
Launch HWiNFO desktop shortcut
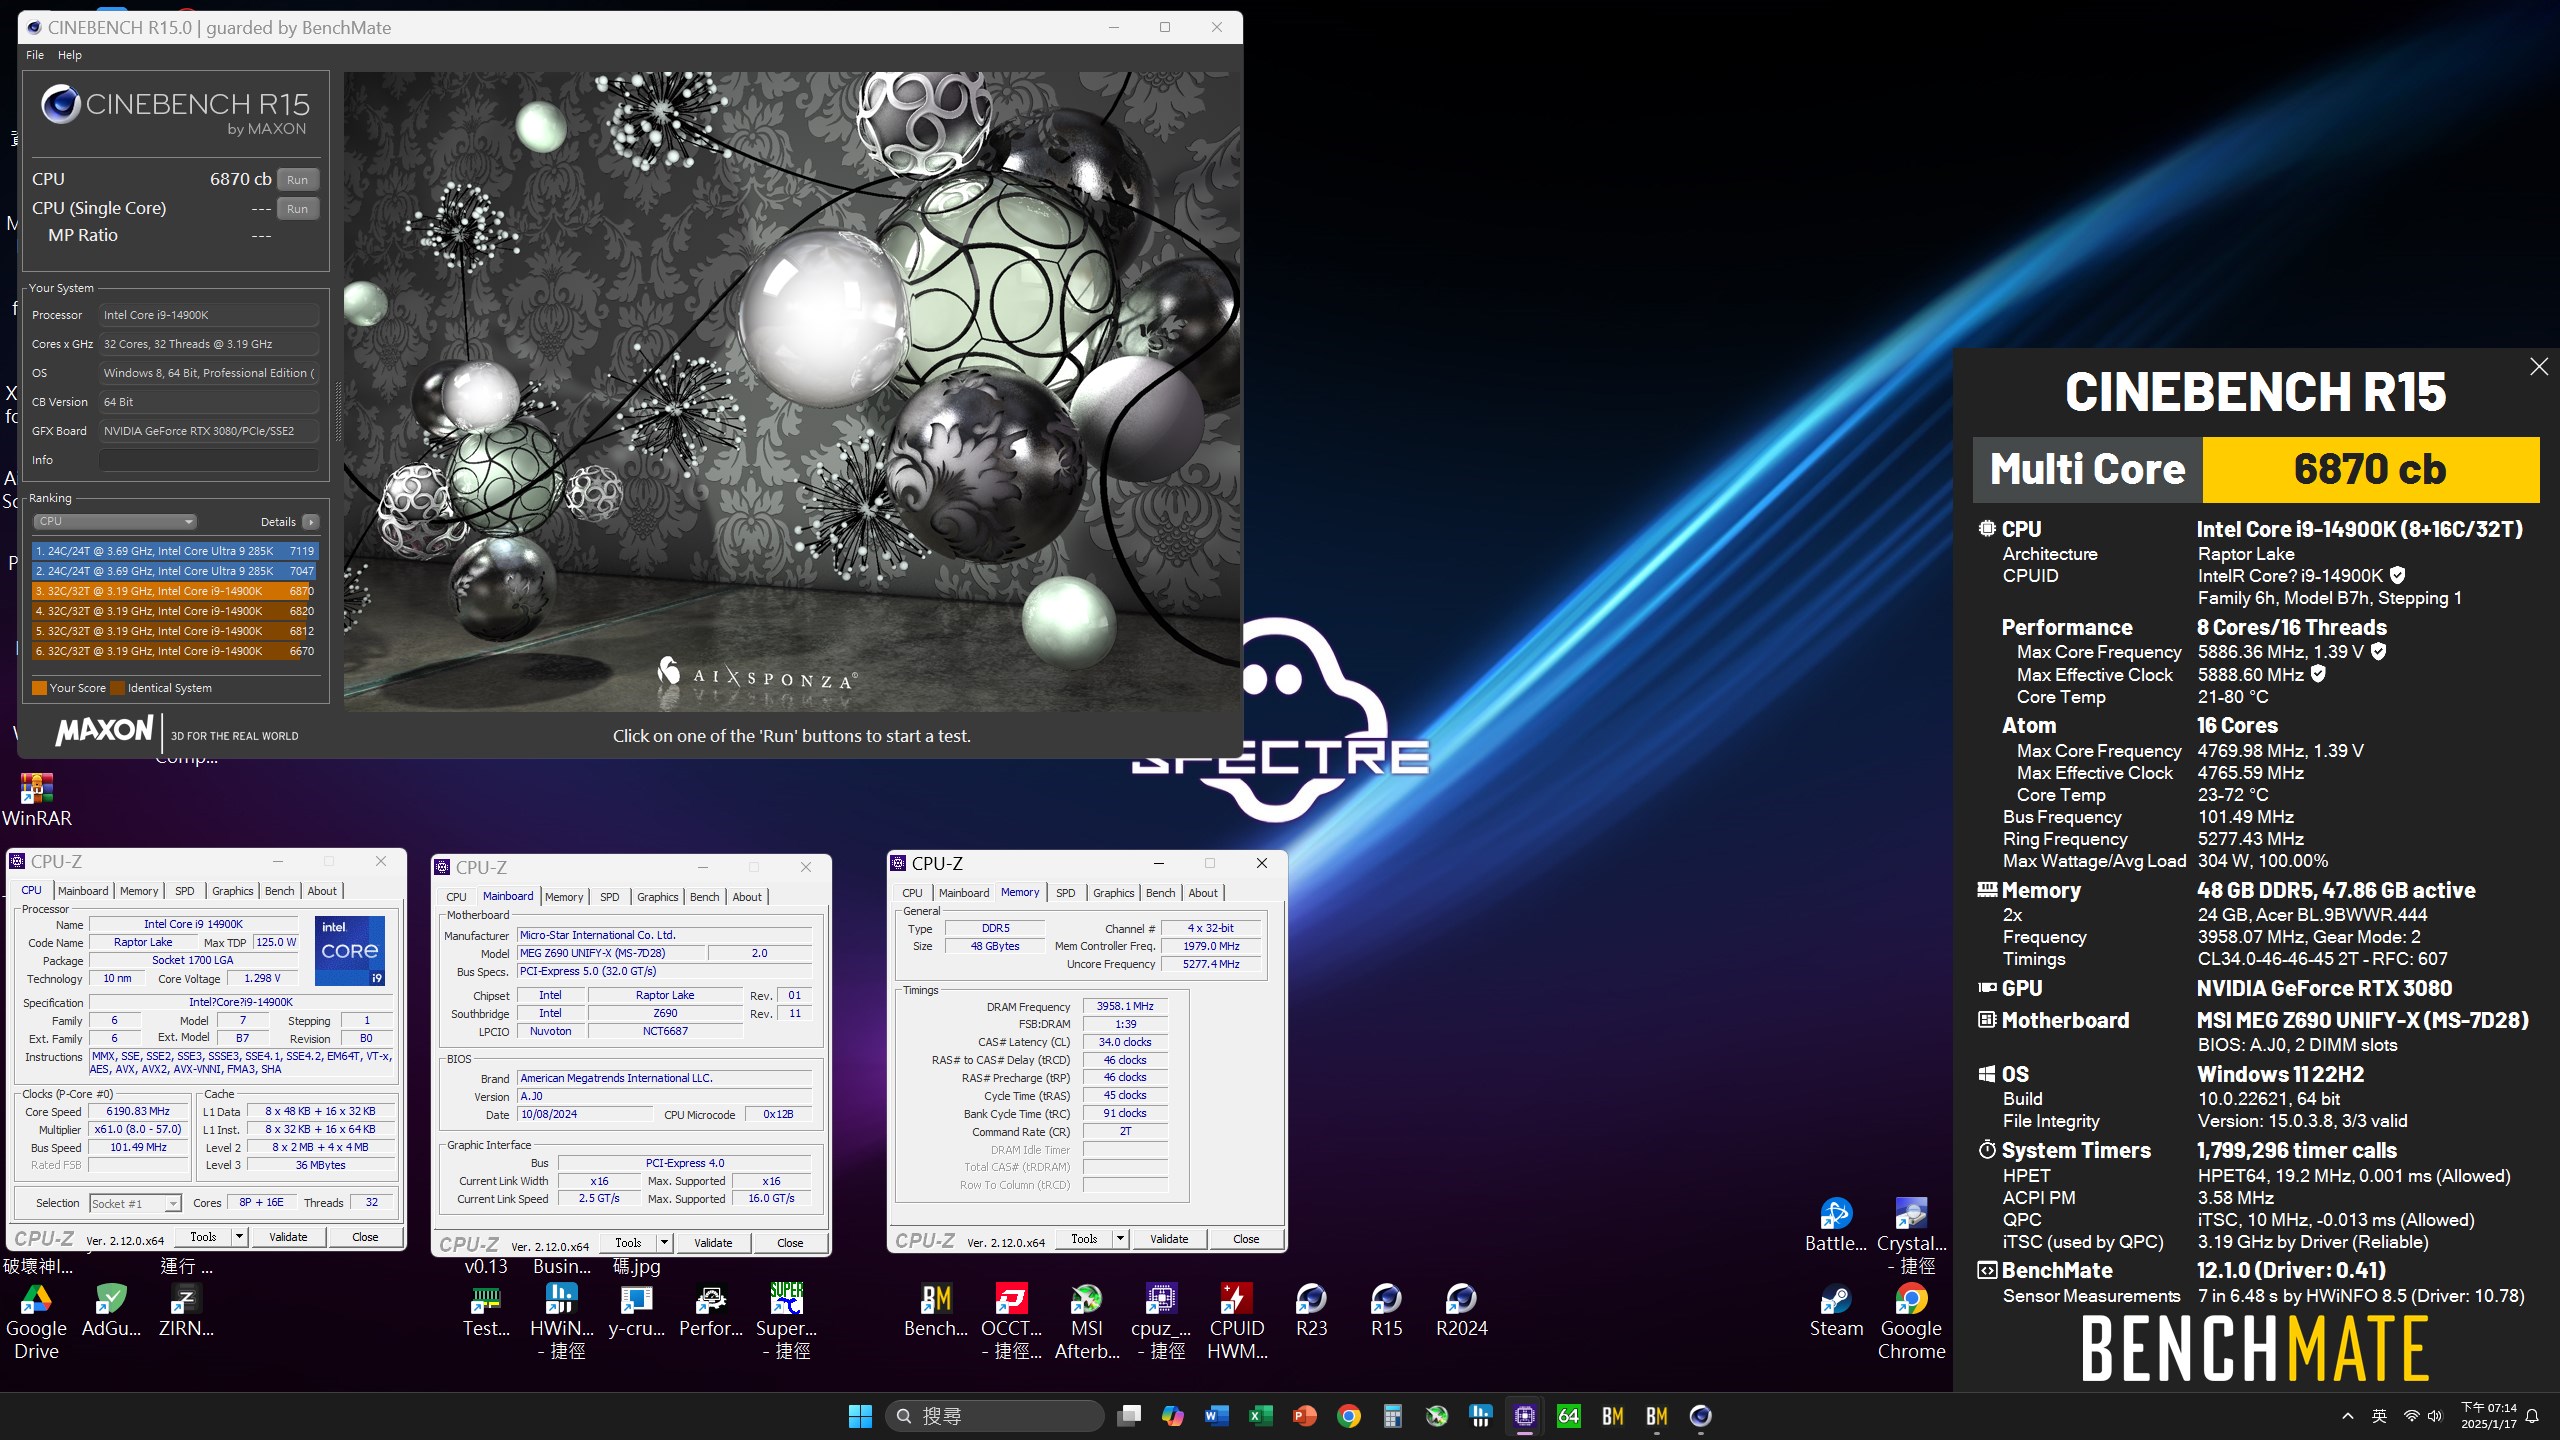click(x=561, y=1322)
